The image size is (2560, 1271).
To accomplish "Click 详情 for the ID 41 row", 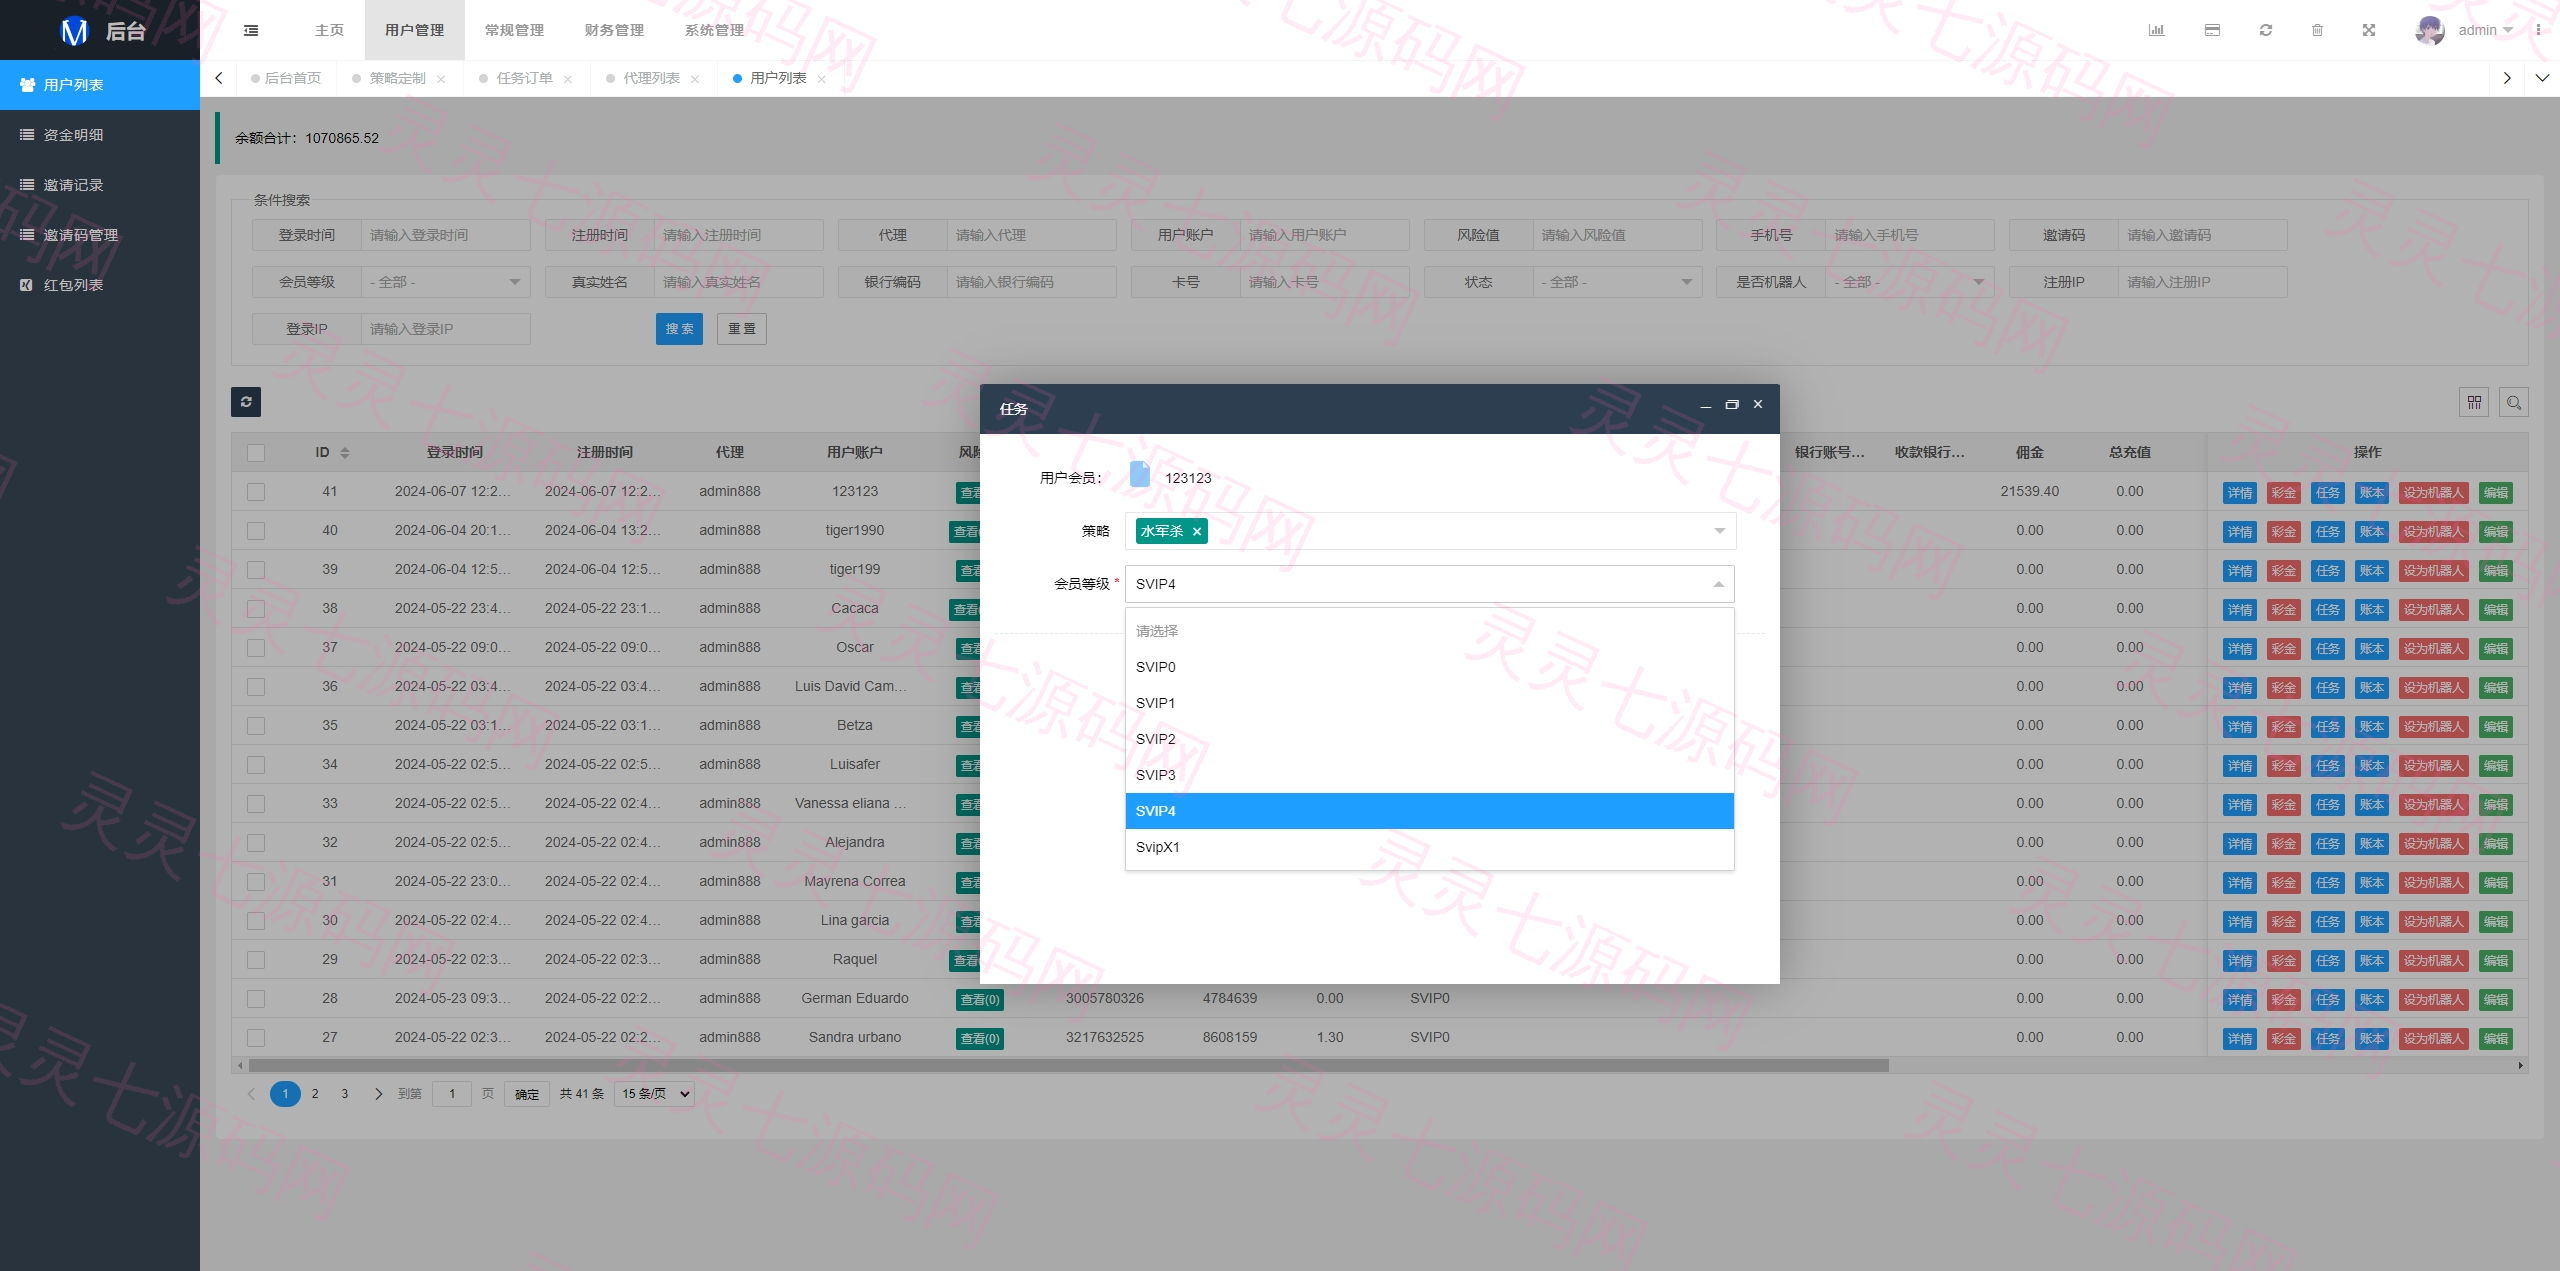I will point(2239,492).
